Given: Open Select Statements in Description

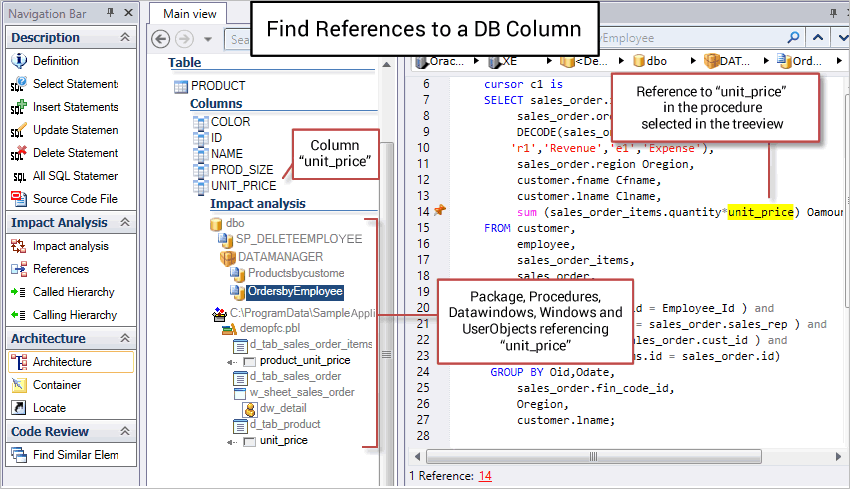Looking at the screenshot, I should click(64, 84).
